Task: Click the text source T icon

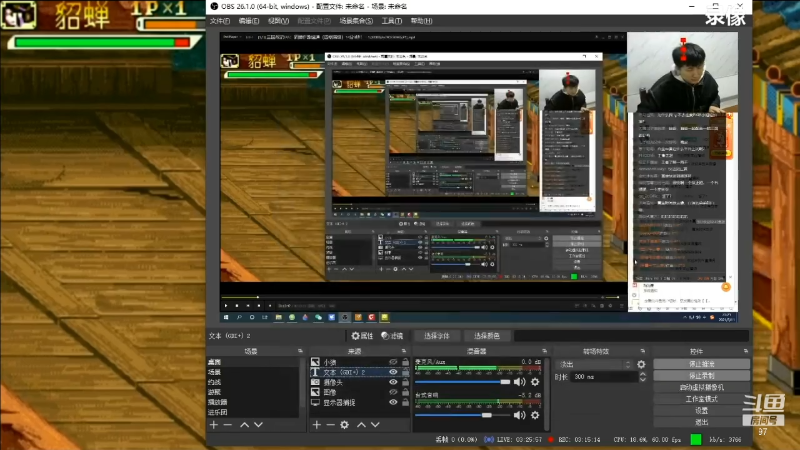Action: (315, 372)
